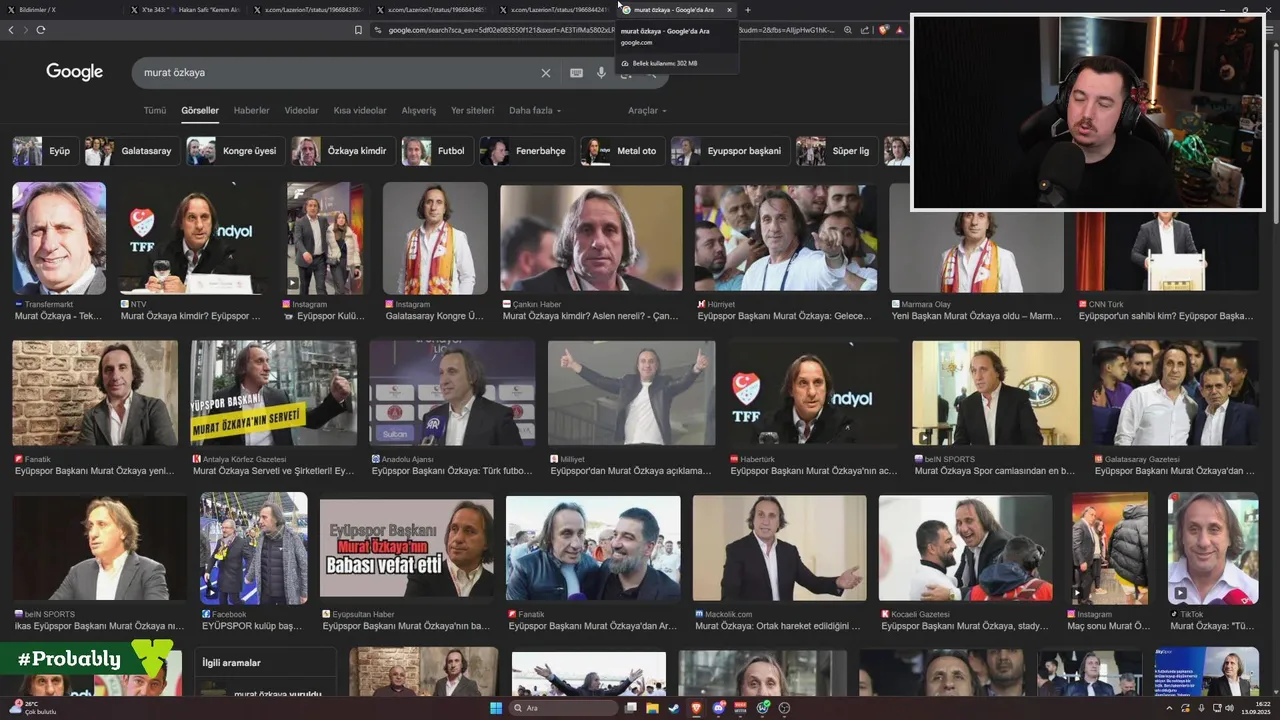The image size is (1280, 720).
Task: Filter images by Metal oto chip
Action: [622, 151]
